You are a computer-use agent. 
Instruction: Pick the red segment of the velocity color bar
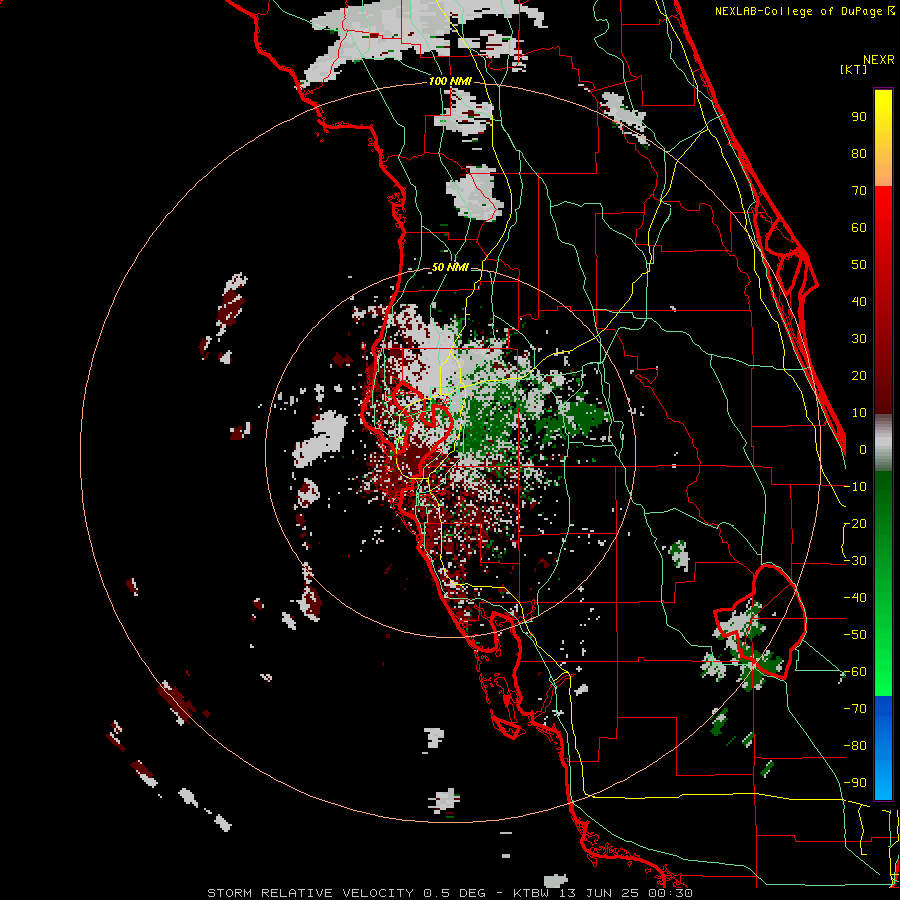pos(883,300)
